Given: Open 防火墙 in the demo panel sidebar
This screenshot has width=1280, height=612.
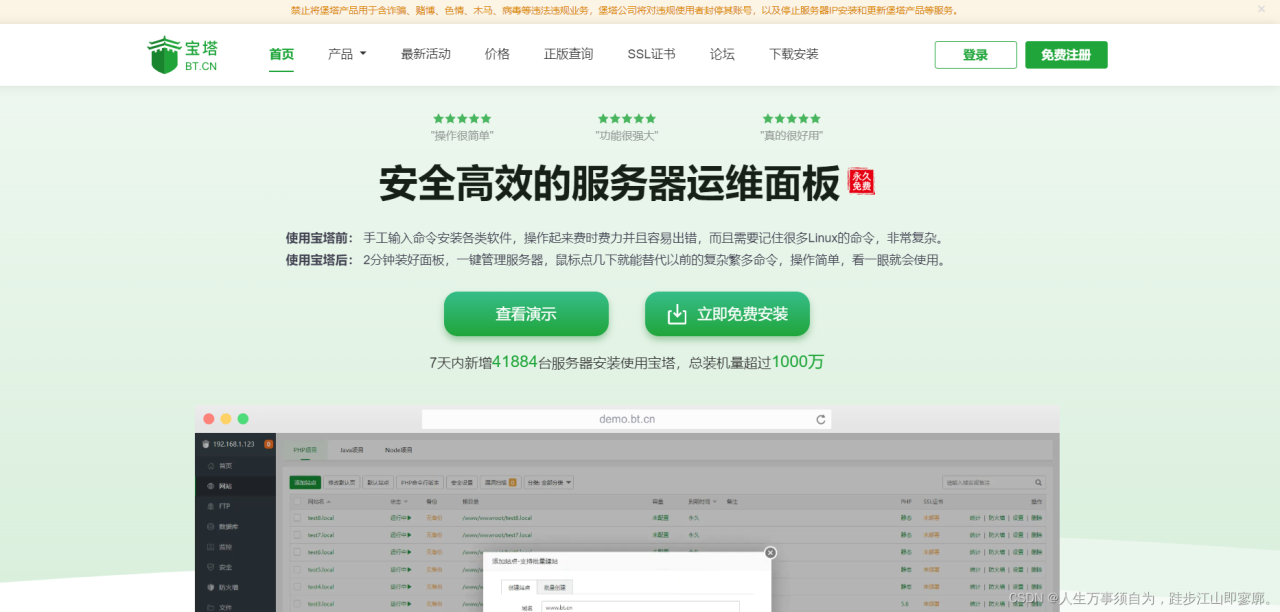Looking at the screenshot, I should pos(235,587).
